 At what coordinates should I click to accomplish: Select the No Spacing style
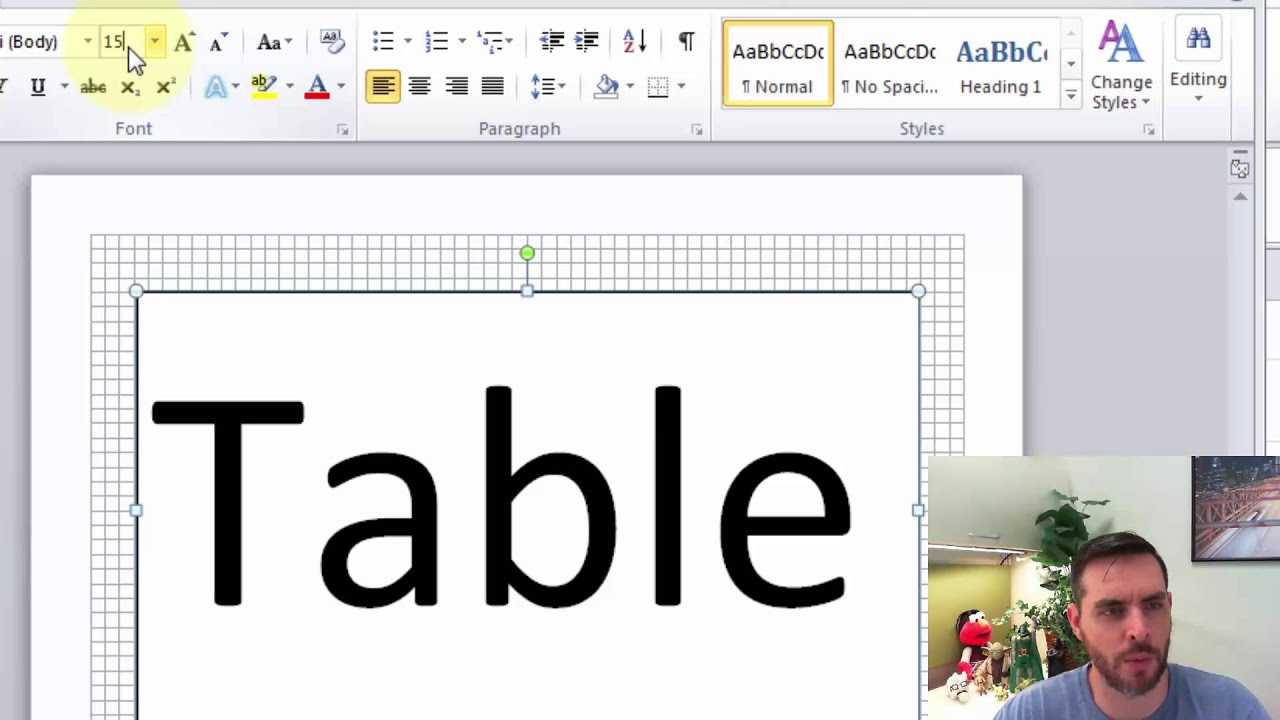click(888, 63)
